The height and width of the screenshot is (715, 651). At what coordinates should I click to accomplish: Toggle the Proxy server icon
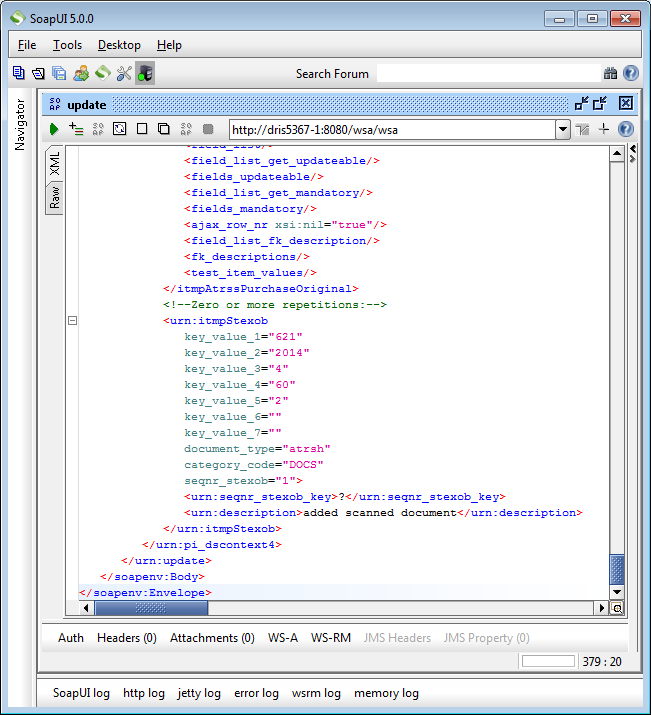coord(145,73)
